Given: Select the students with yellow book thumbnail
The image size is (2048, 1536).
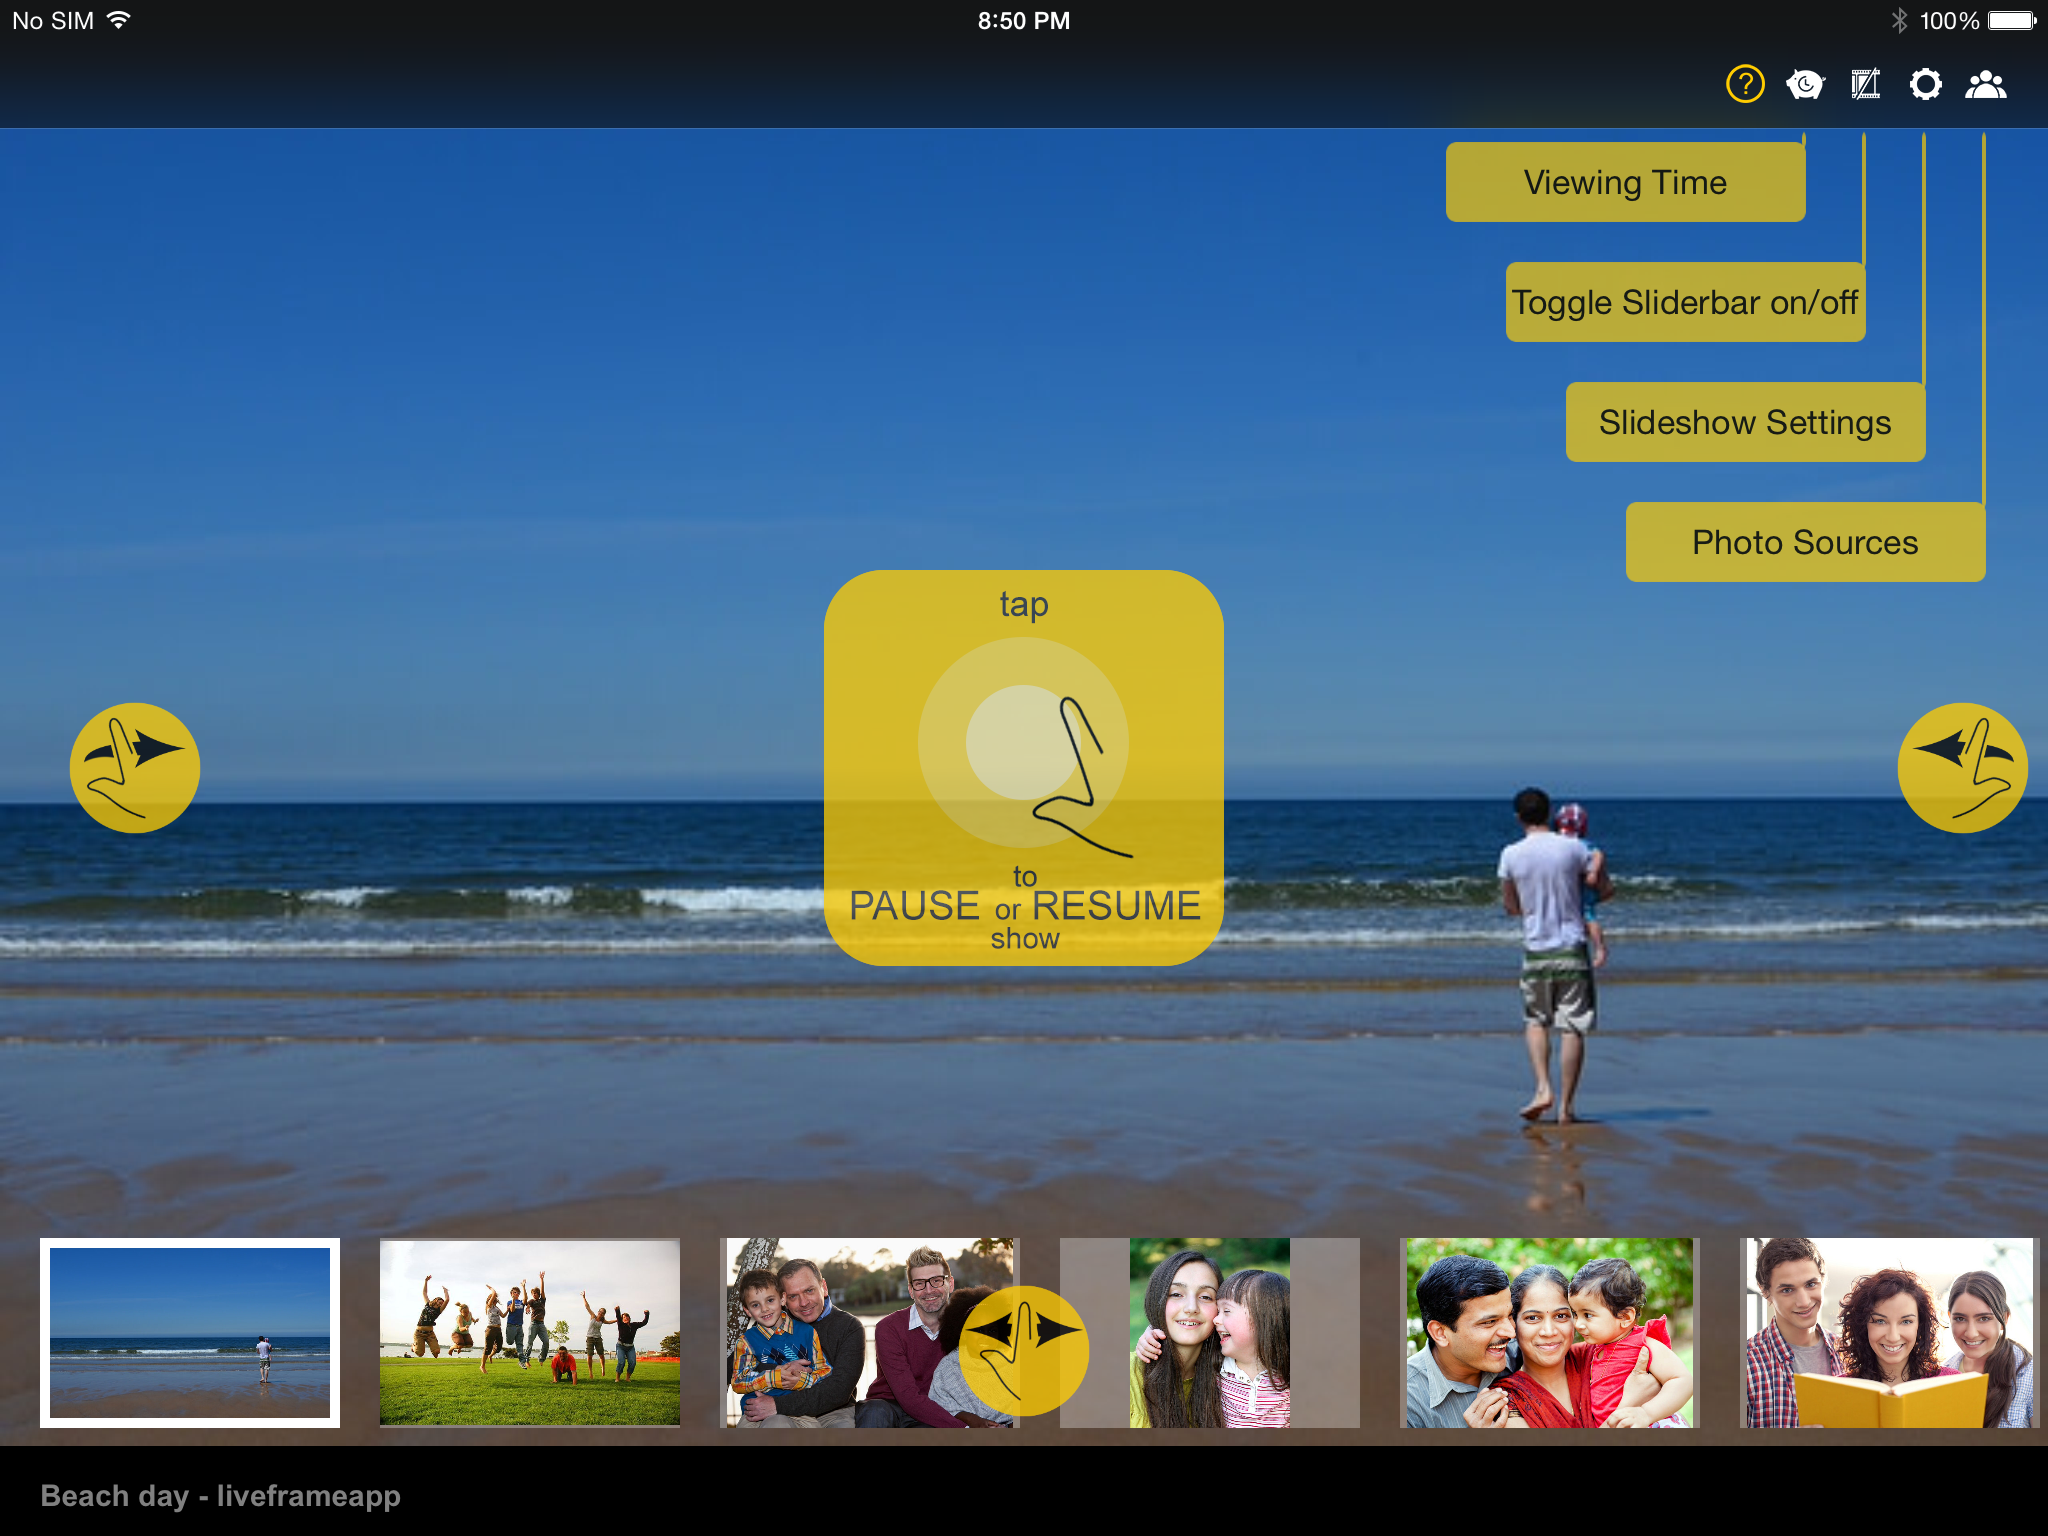Looking at the screenshot, I should [x=1890, y=1333].
